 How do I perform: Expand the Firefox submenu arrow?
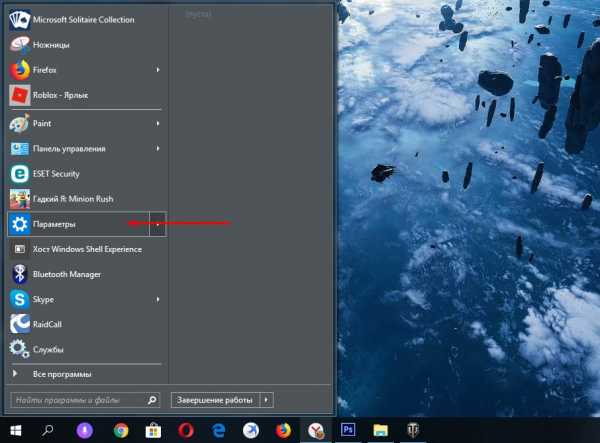tap(158, 70)
